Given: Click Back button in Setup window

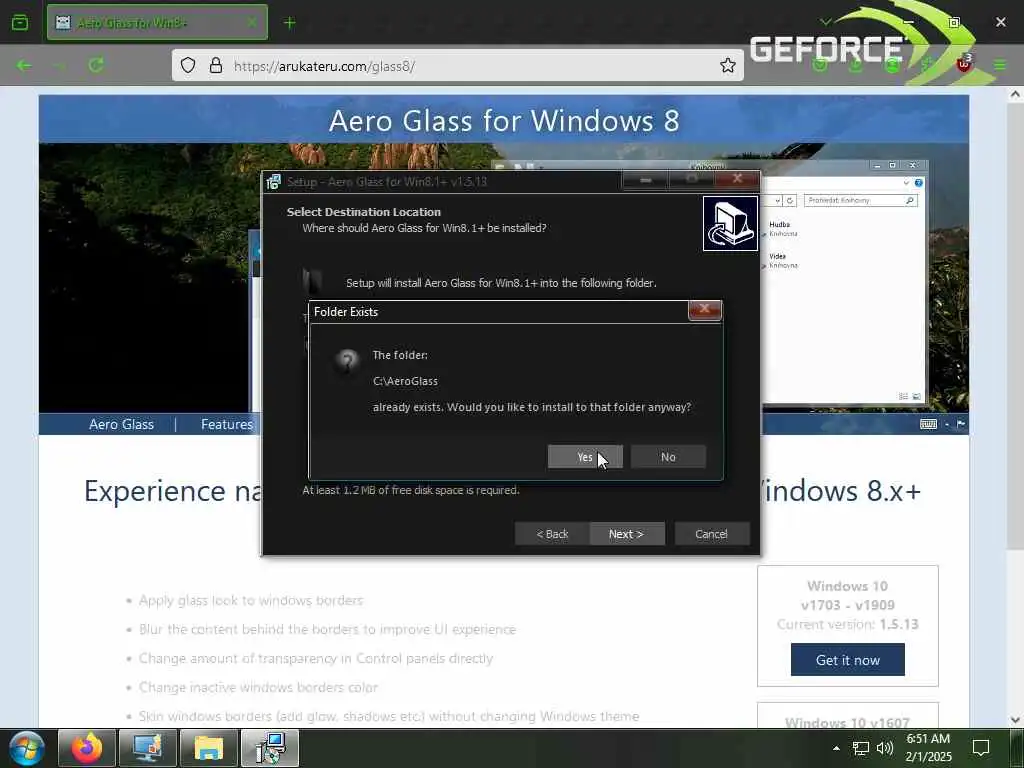Looking at the screenshot, I should point(552,534).
